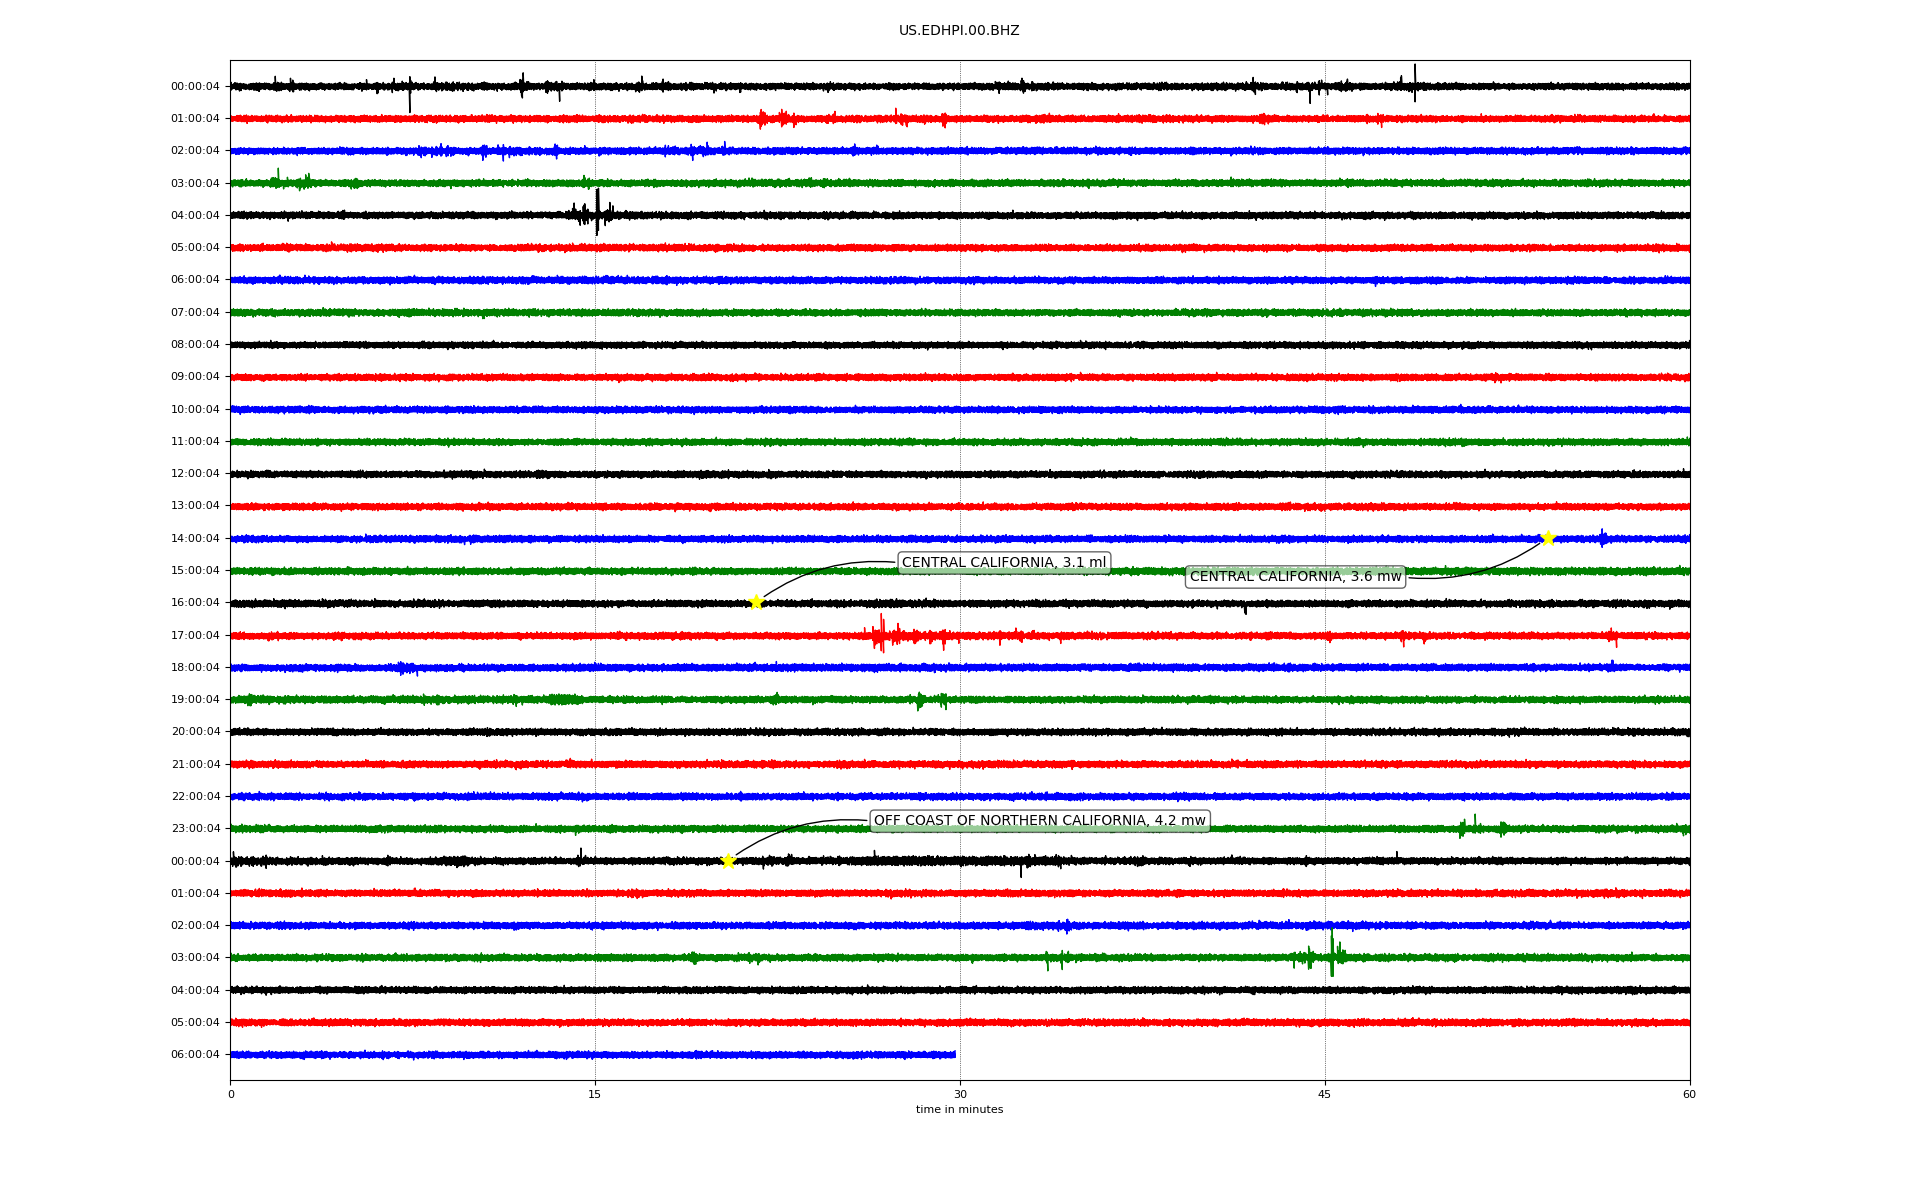
Task: Click the 30 tick label on the time axis
Action: coord(960,1094)
